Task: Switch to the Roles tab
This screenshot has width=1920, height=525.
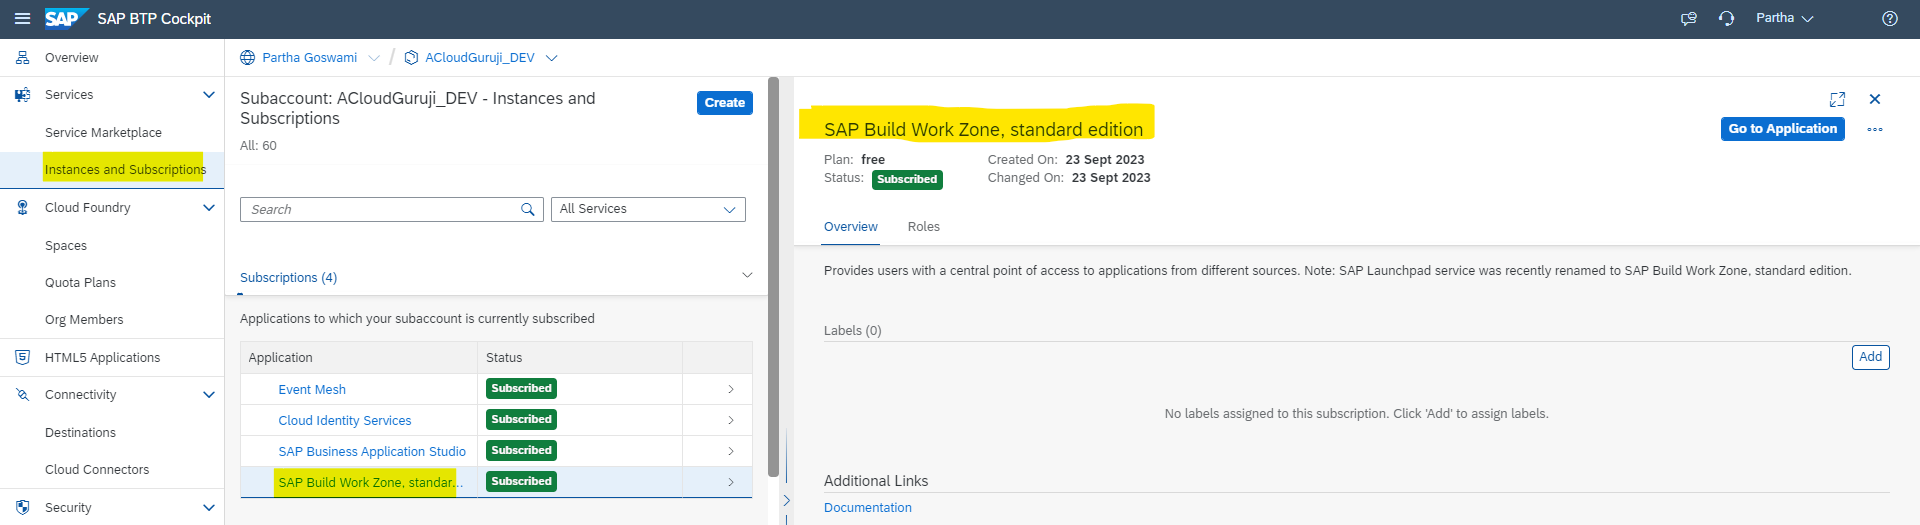Action: pyautogui.click(x=923, y=227)
